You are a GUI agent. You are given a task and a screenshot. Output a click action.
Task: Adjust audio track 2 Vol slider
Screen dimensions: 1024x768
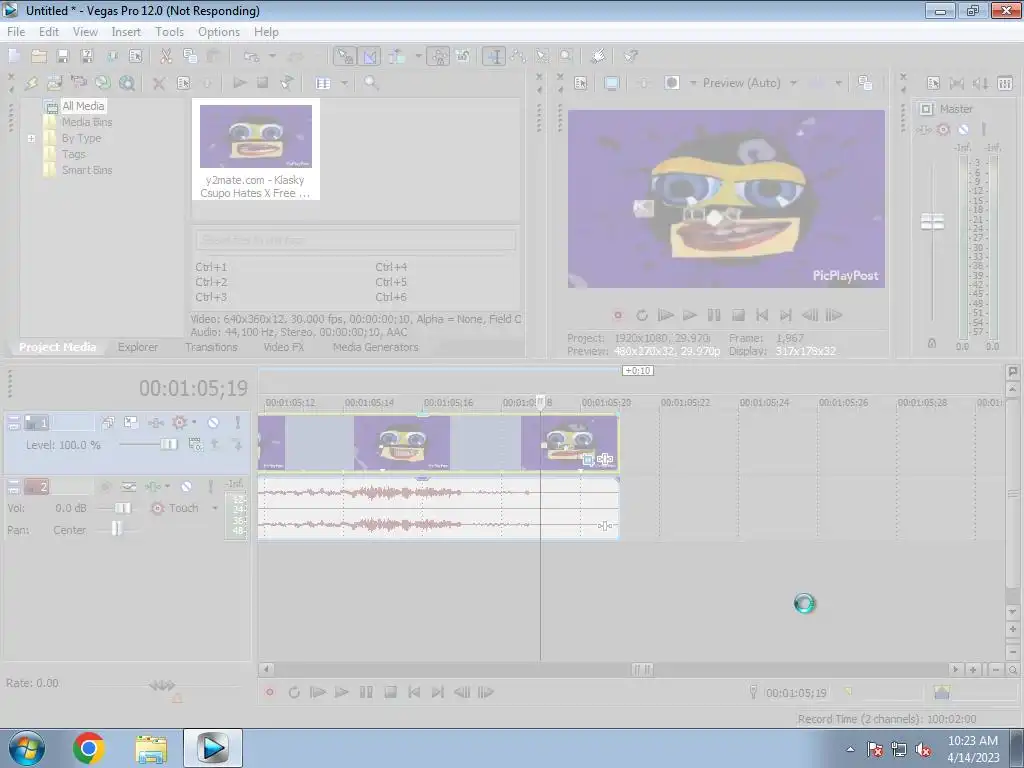pos(122,508)
